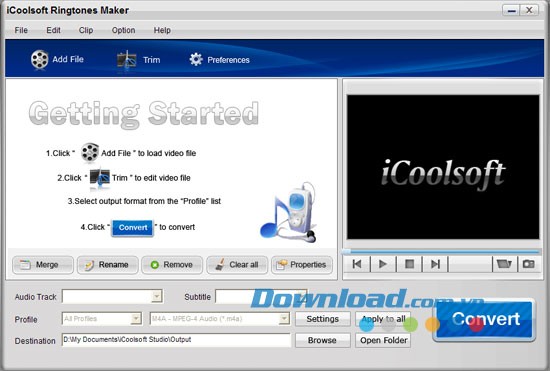Click Clear all broom button

[237, 265]
